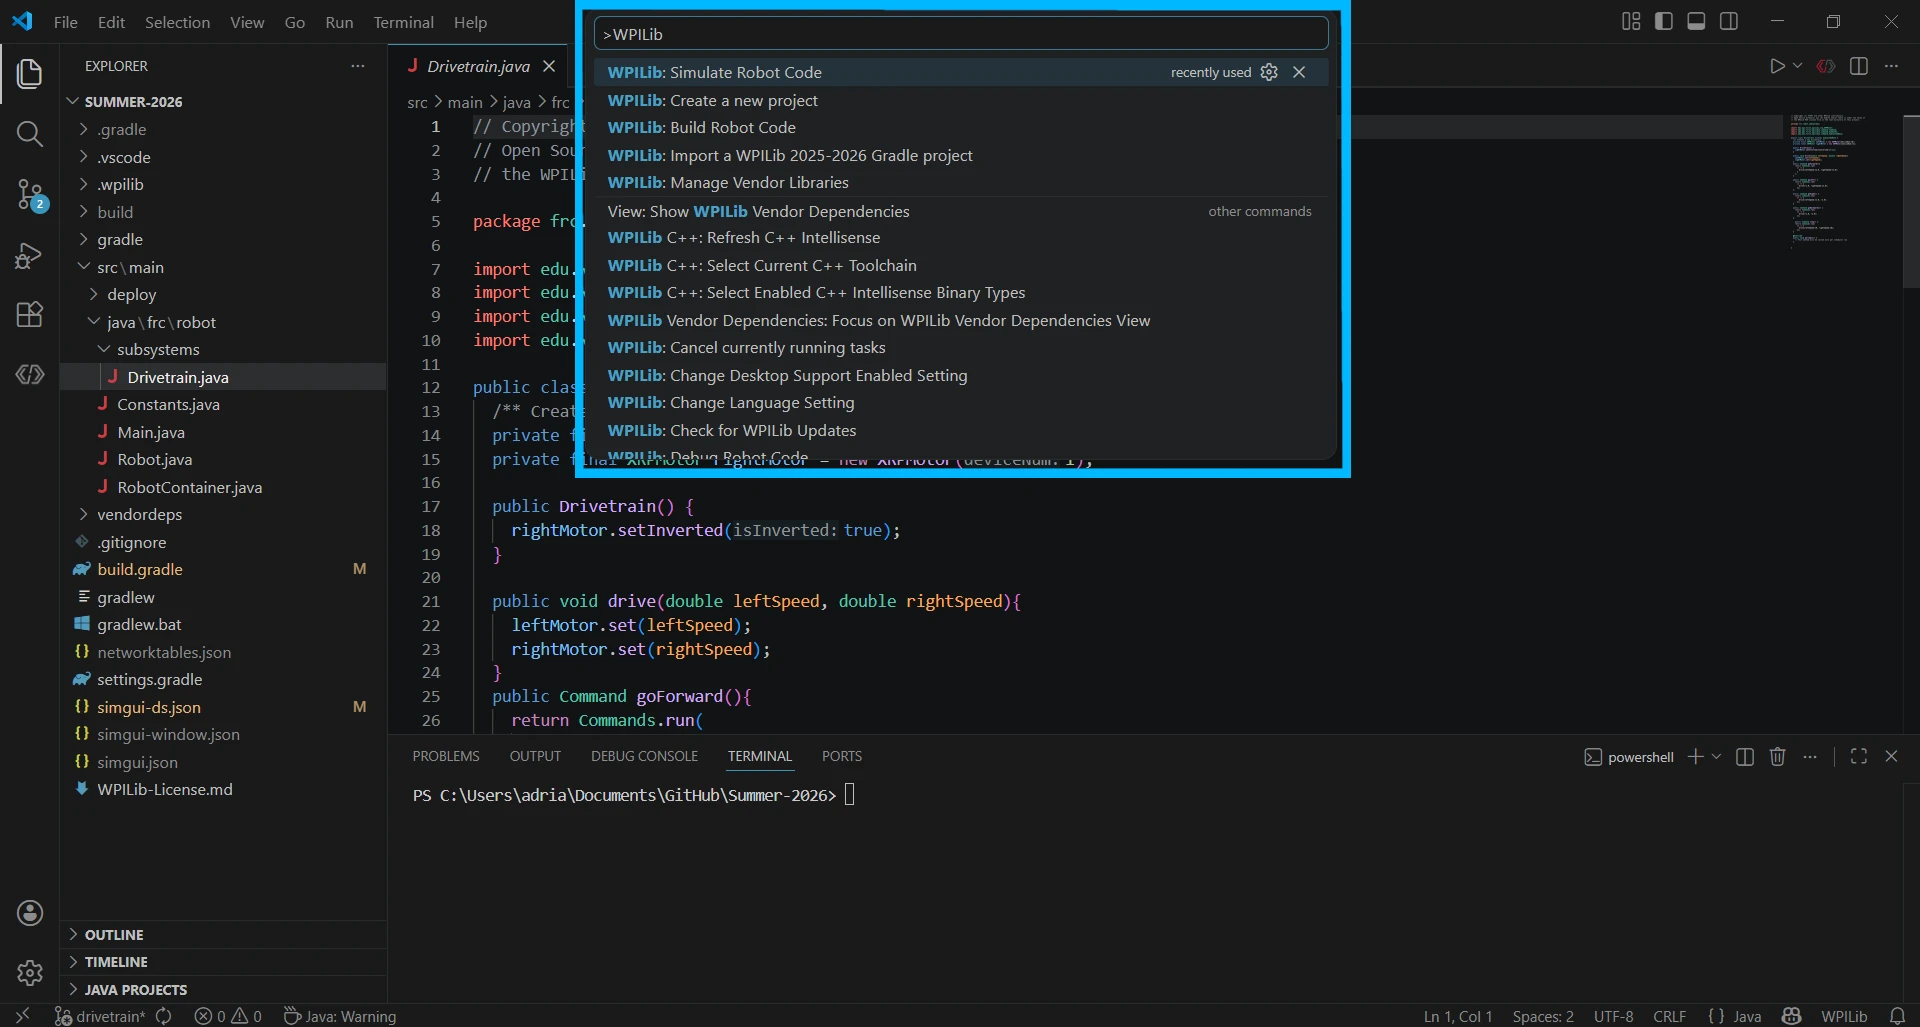Viewport: 1920px width, 1027px height.
Task: Split the editor to the right
Action: (1859, 66)
